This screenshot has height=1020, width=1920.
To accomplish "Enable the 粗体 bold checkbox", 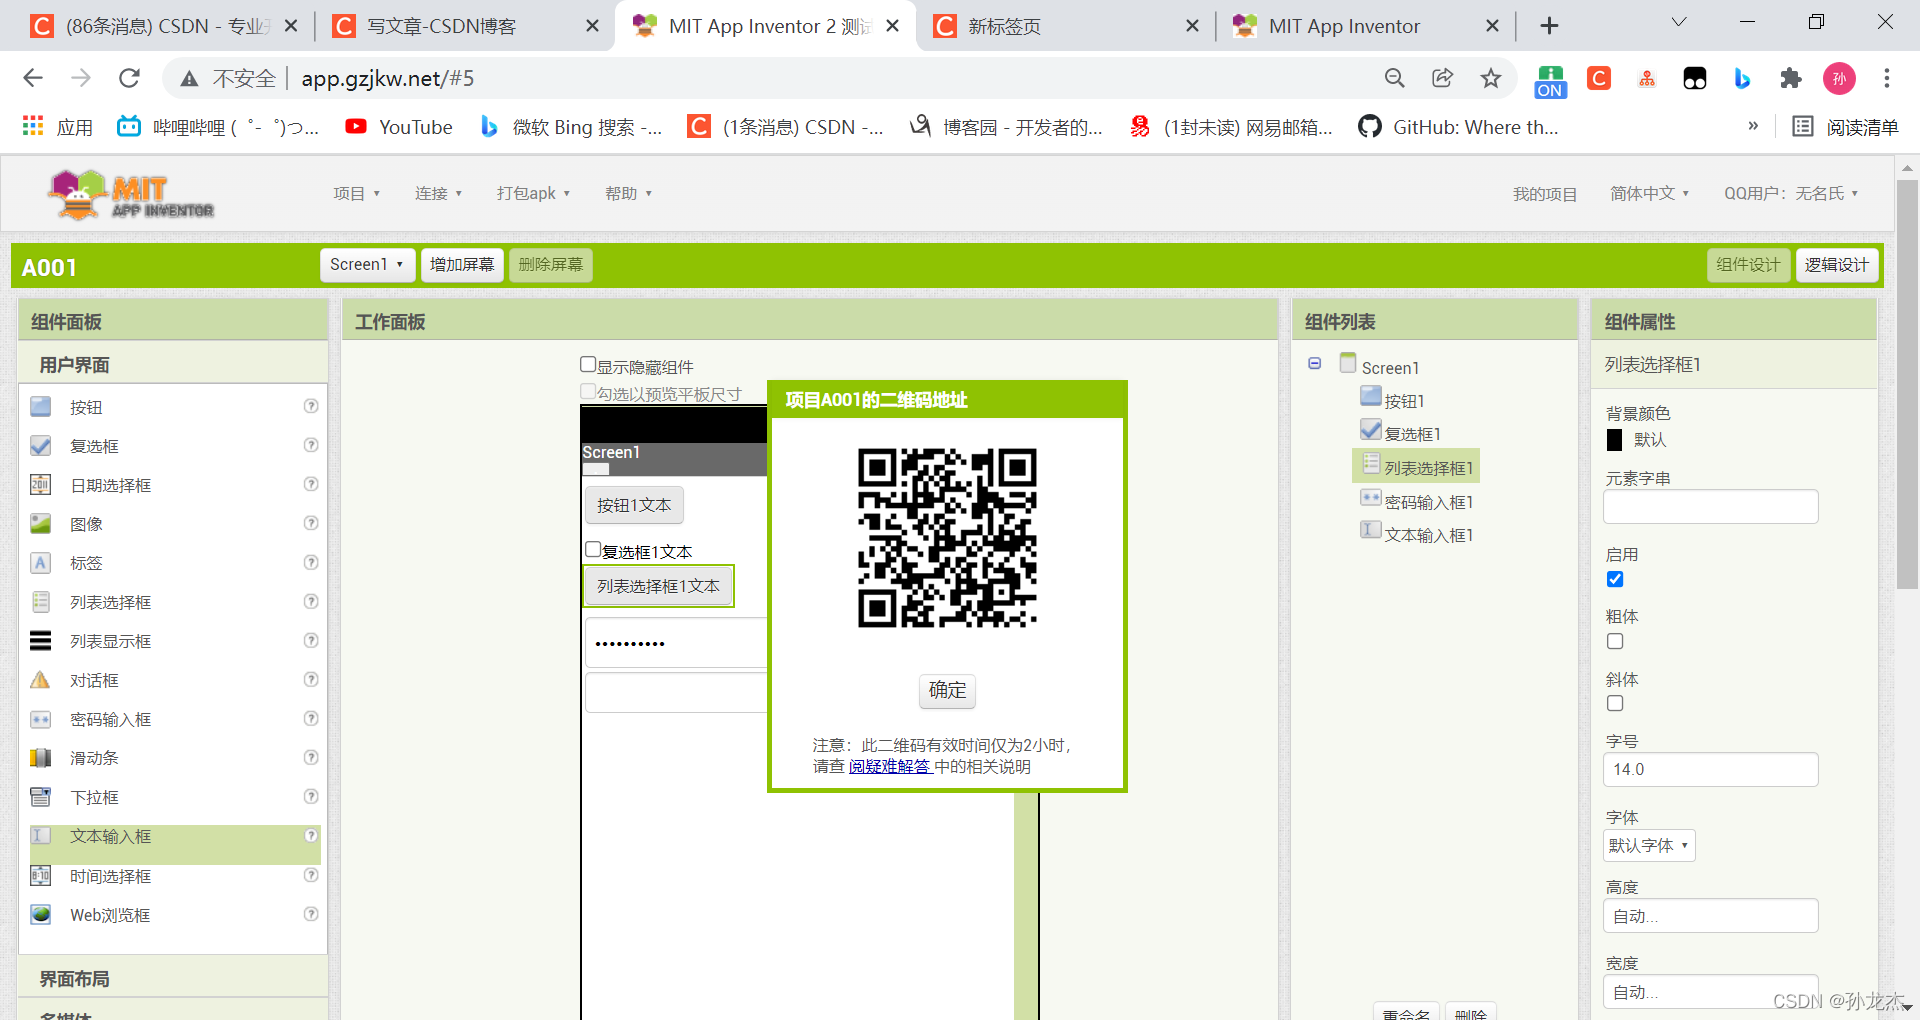I will (x=1615, y=641).
